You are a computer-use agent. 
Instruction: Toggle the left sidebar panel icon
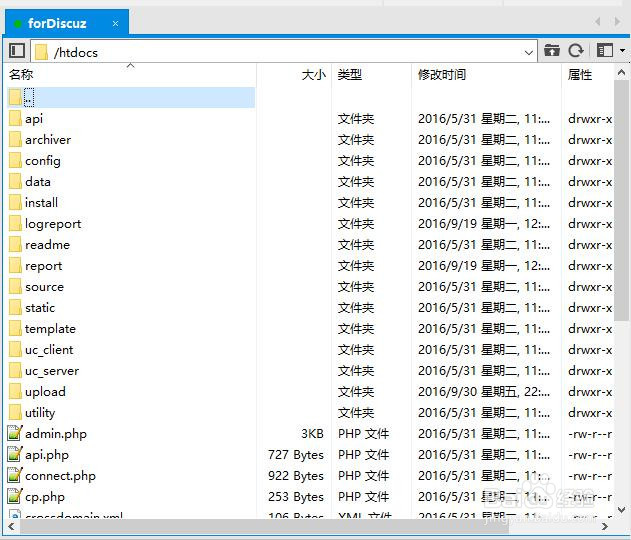click(x=16, y=51)
